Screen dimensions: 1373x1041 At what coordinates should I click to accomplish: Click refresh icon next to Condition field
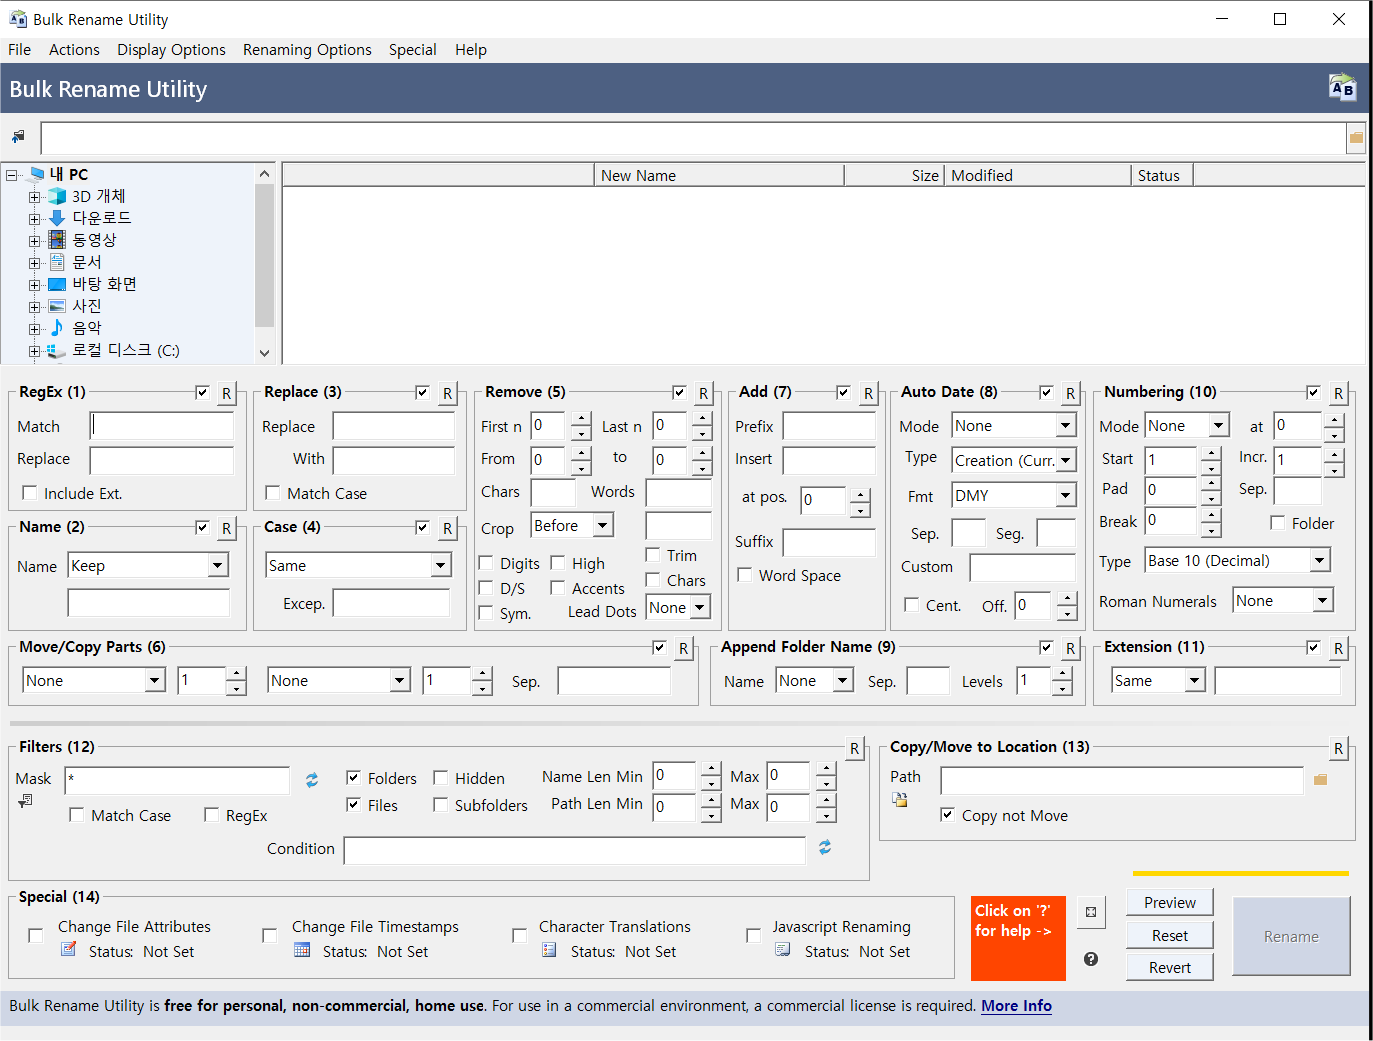(825, 847)
